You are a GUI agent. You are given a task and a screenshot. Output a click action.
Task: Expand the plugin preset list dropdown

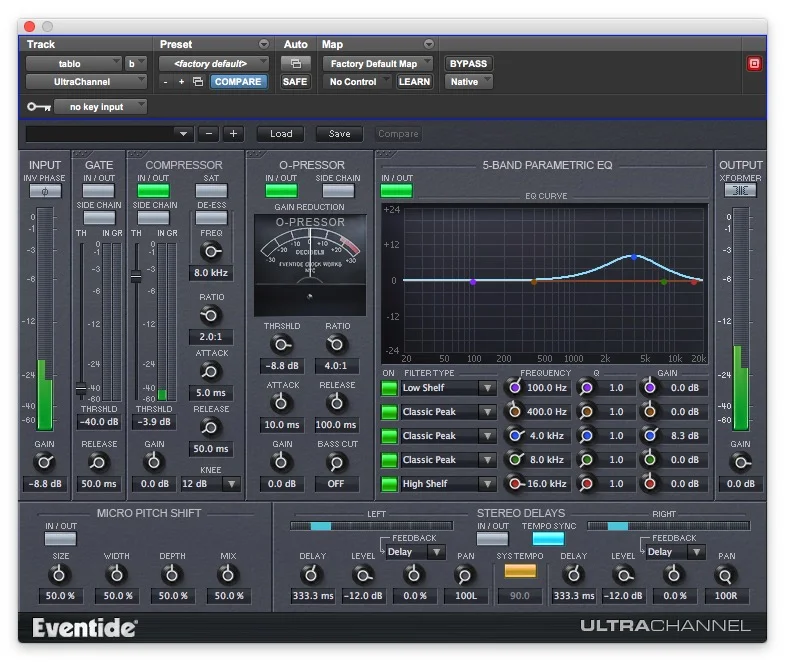183,134
